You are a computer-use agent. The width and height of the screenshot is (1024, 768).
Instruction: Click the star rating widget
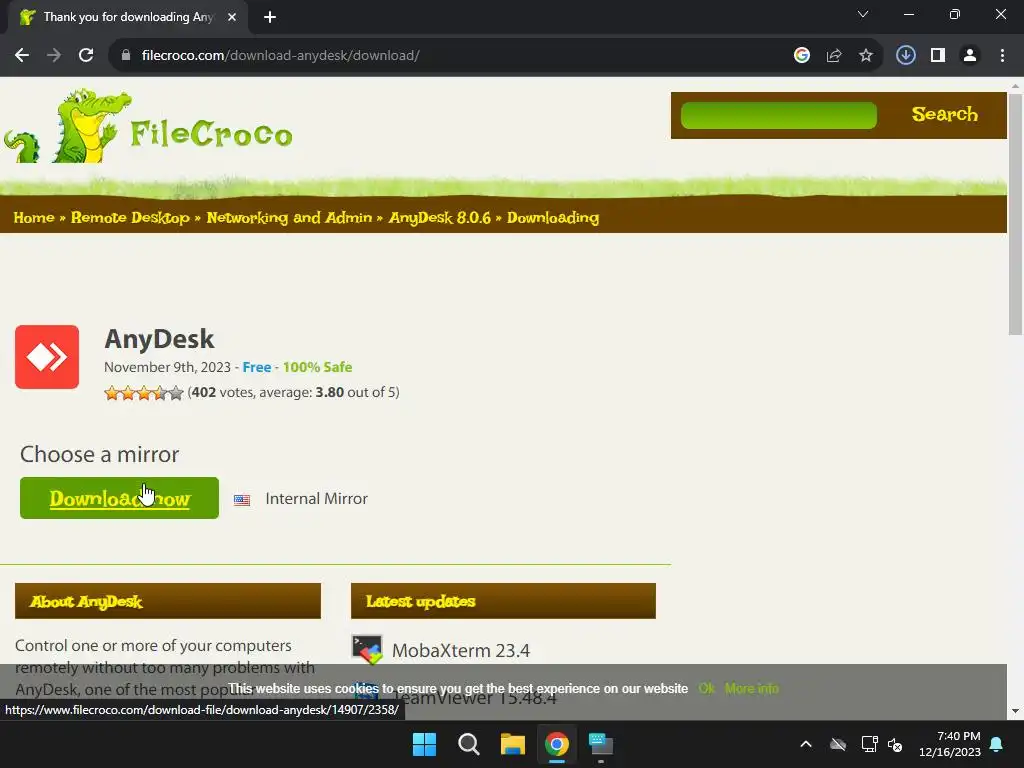pyautogui.click(x=144, y=392)
